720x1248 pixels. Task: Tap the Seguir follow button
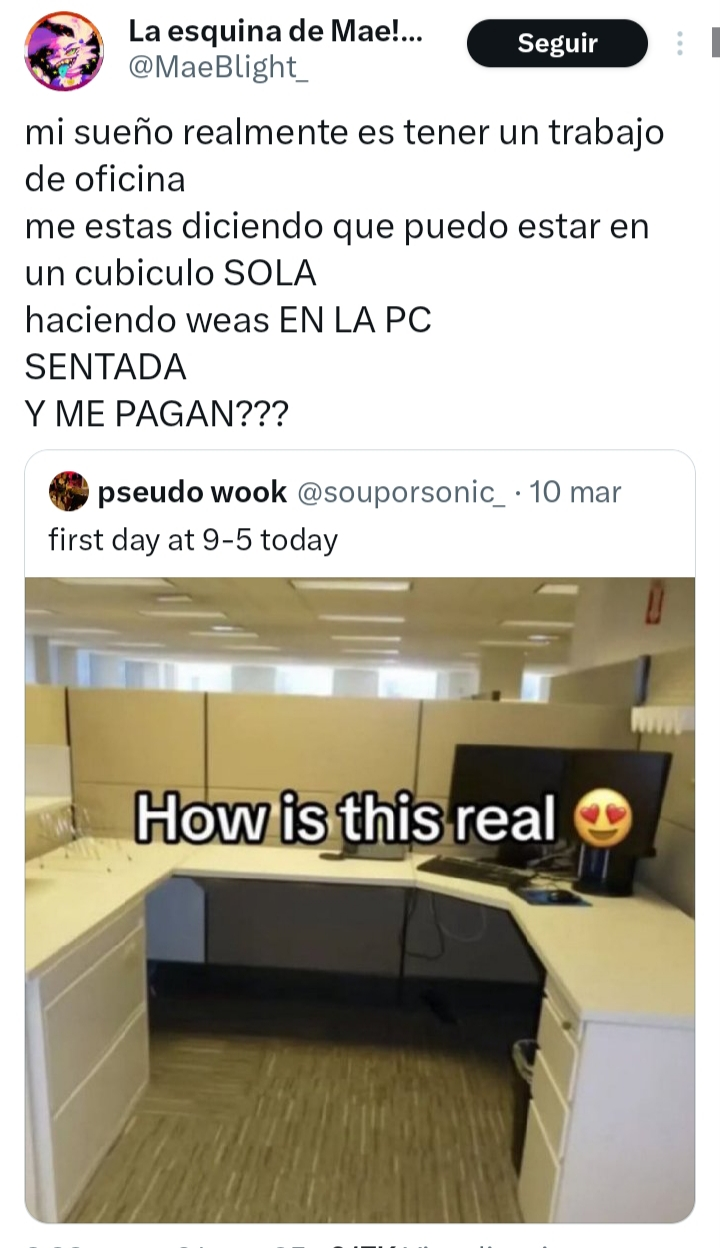click(557, 43)
